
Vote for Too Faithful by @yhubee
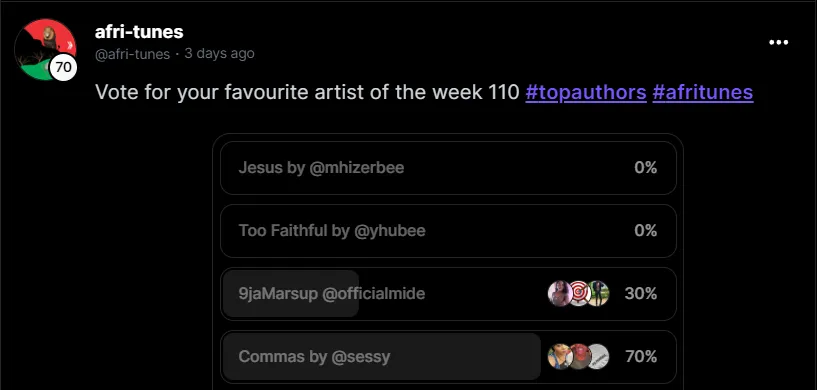coord(448,231)
